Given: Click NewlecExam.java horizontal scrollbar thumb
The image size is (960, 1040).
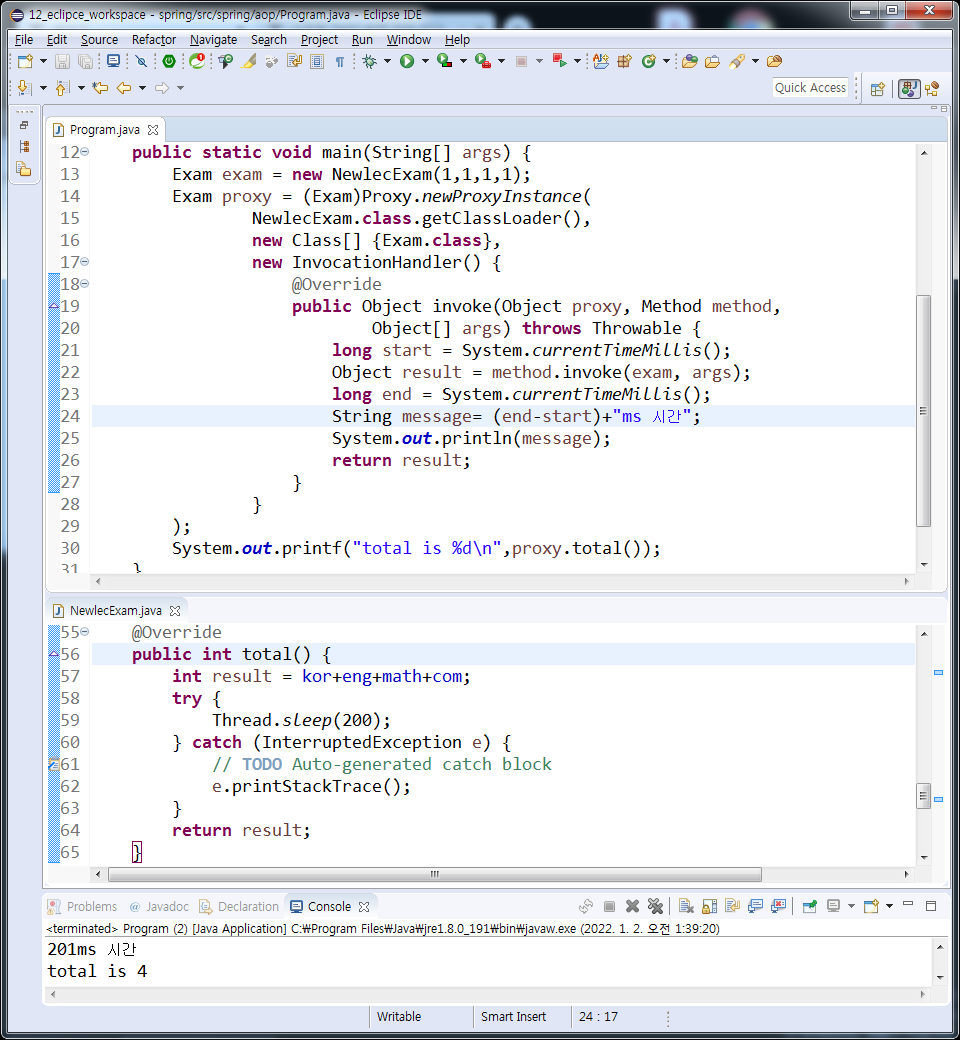Looking at the screenshot, I should click(435, 874).
